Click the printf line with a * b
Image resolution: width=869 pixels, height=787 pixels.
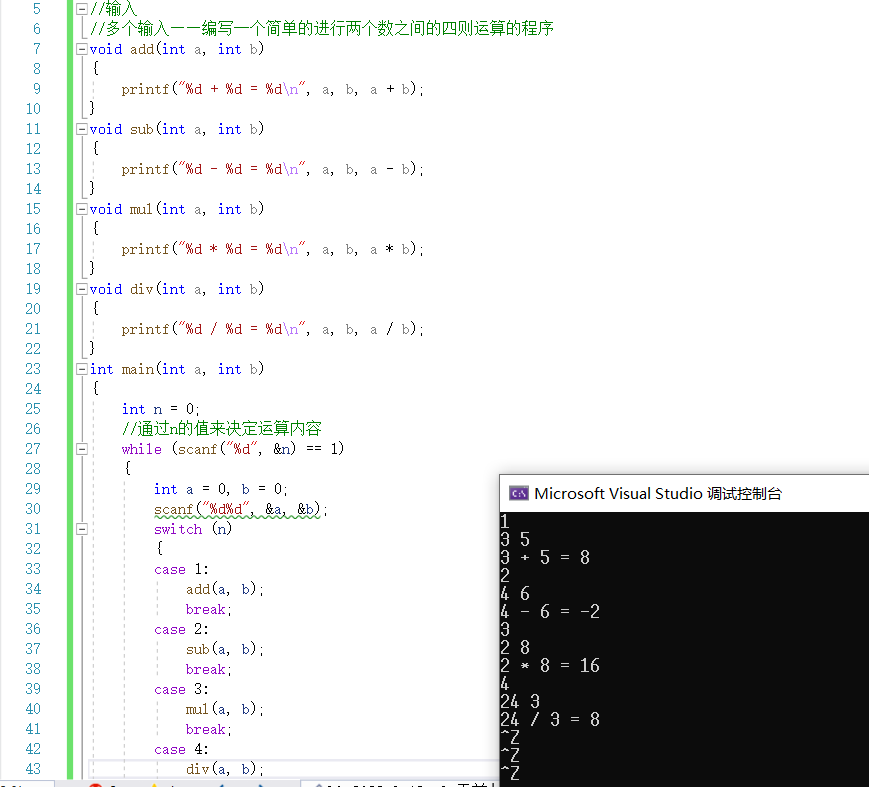pos(272,249)
